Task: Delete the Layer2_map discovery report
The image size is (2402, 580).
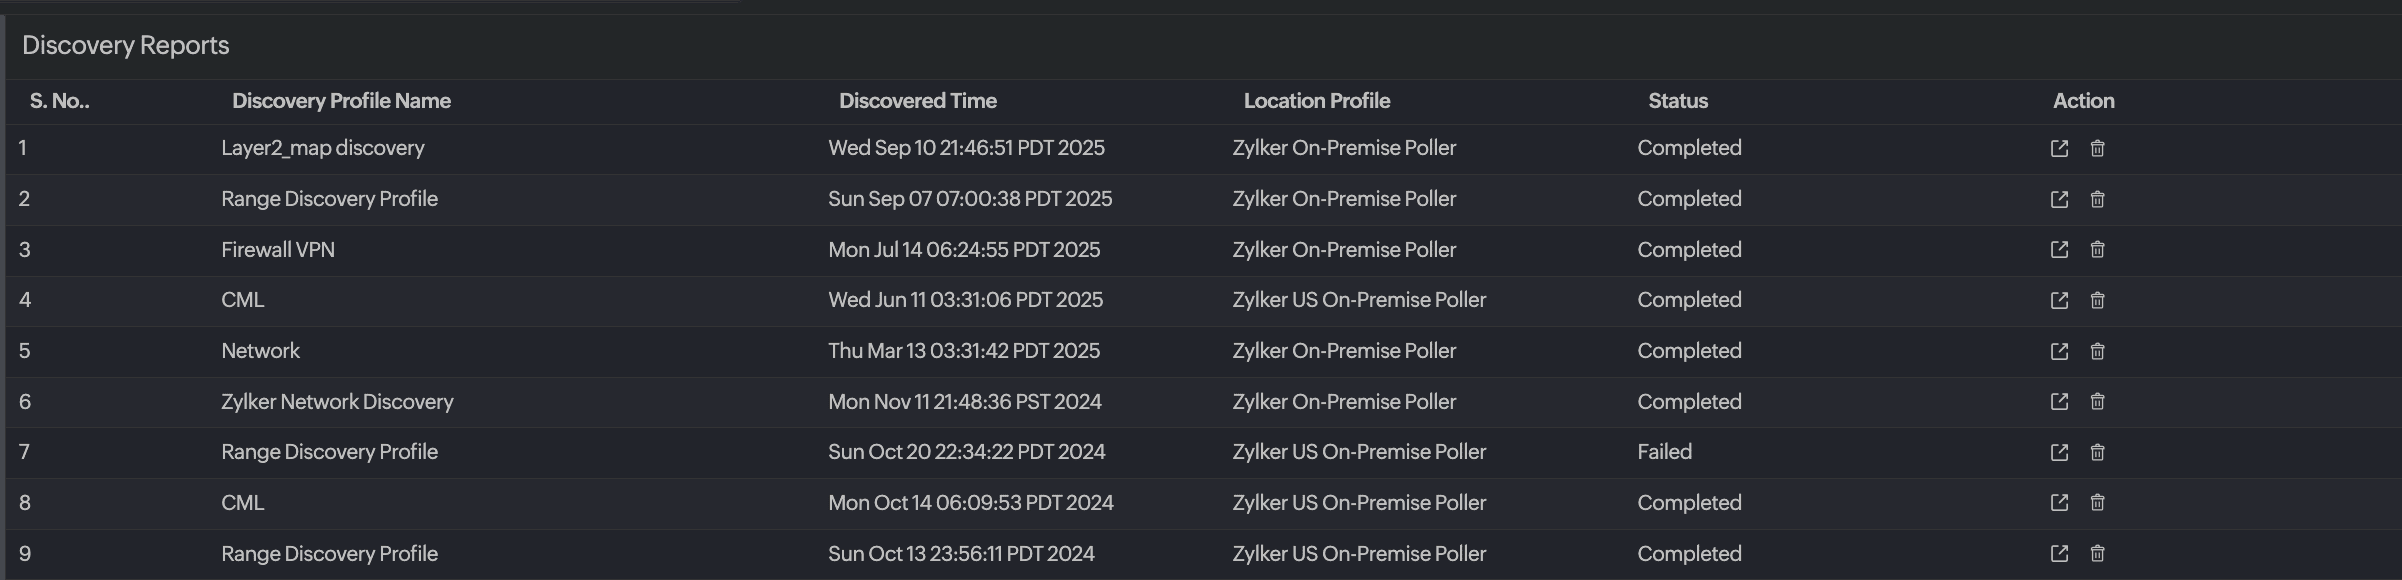Action: tap(2097, 148)
